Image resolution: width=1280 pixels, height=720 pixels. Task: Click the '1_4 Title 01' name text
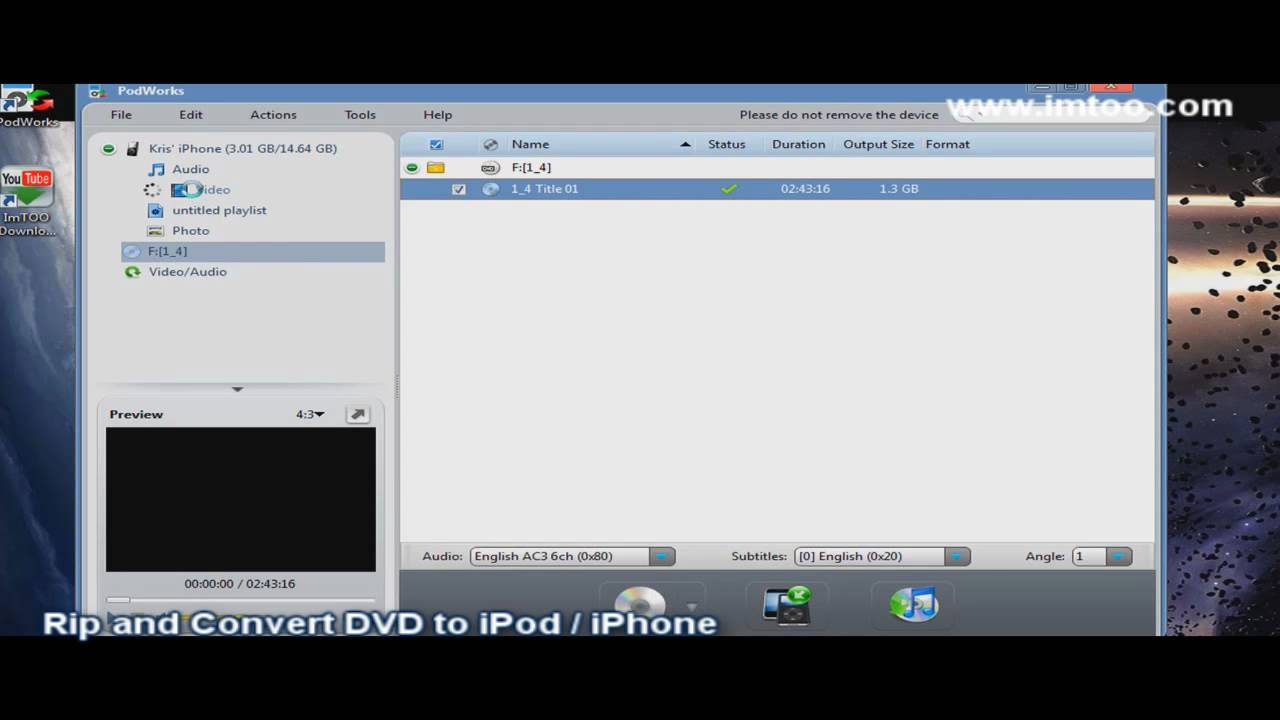(544, 189)
